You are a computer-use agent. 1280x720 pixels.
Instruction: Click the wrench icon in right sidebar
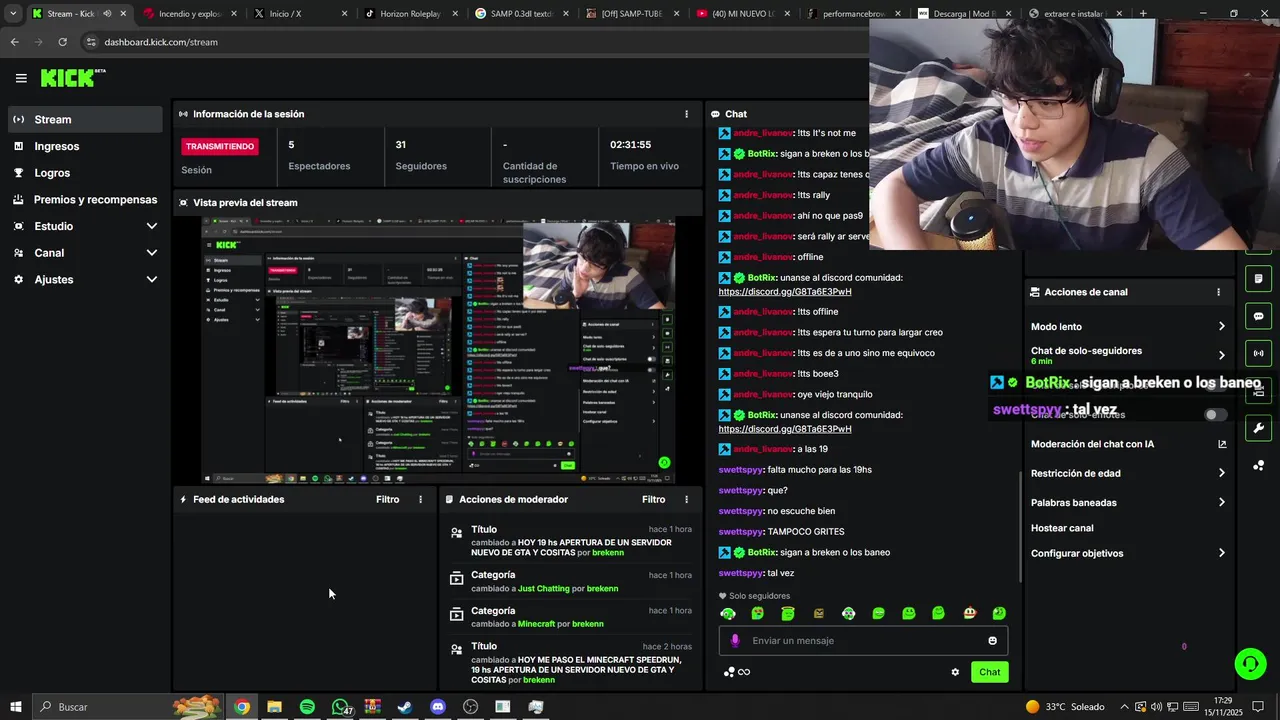[x=1258, y=429]
